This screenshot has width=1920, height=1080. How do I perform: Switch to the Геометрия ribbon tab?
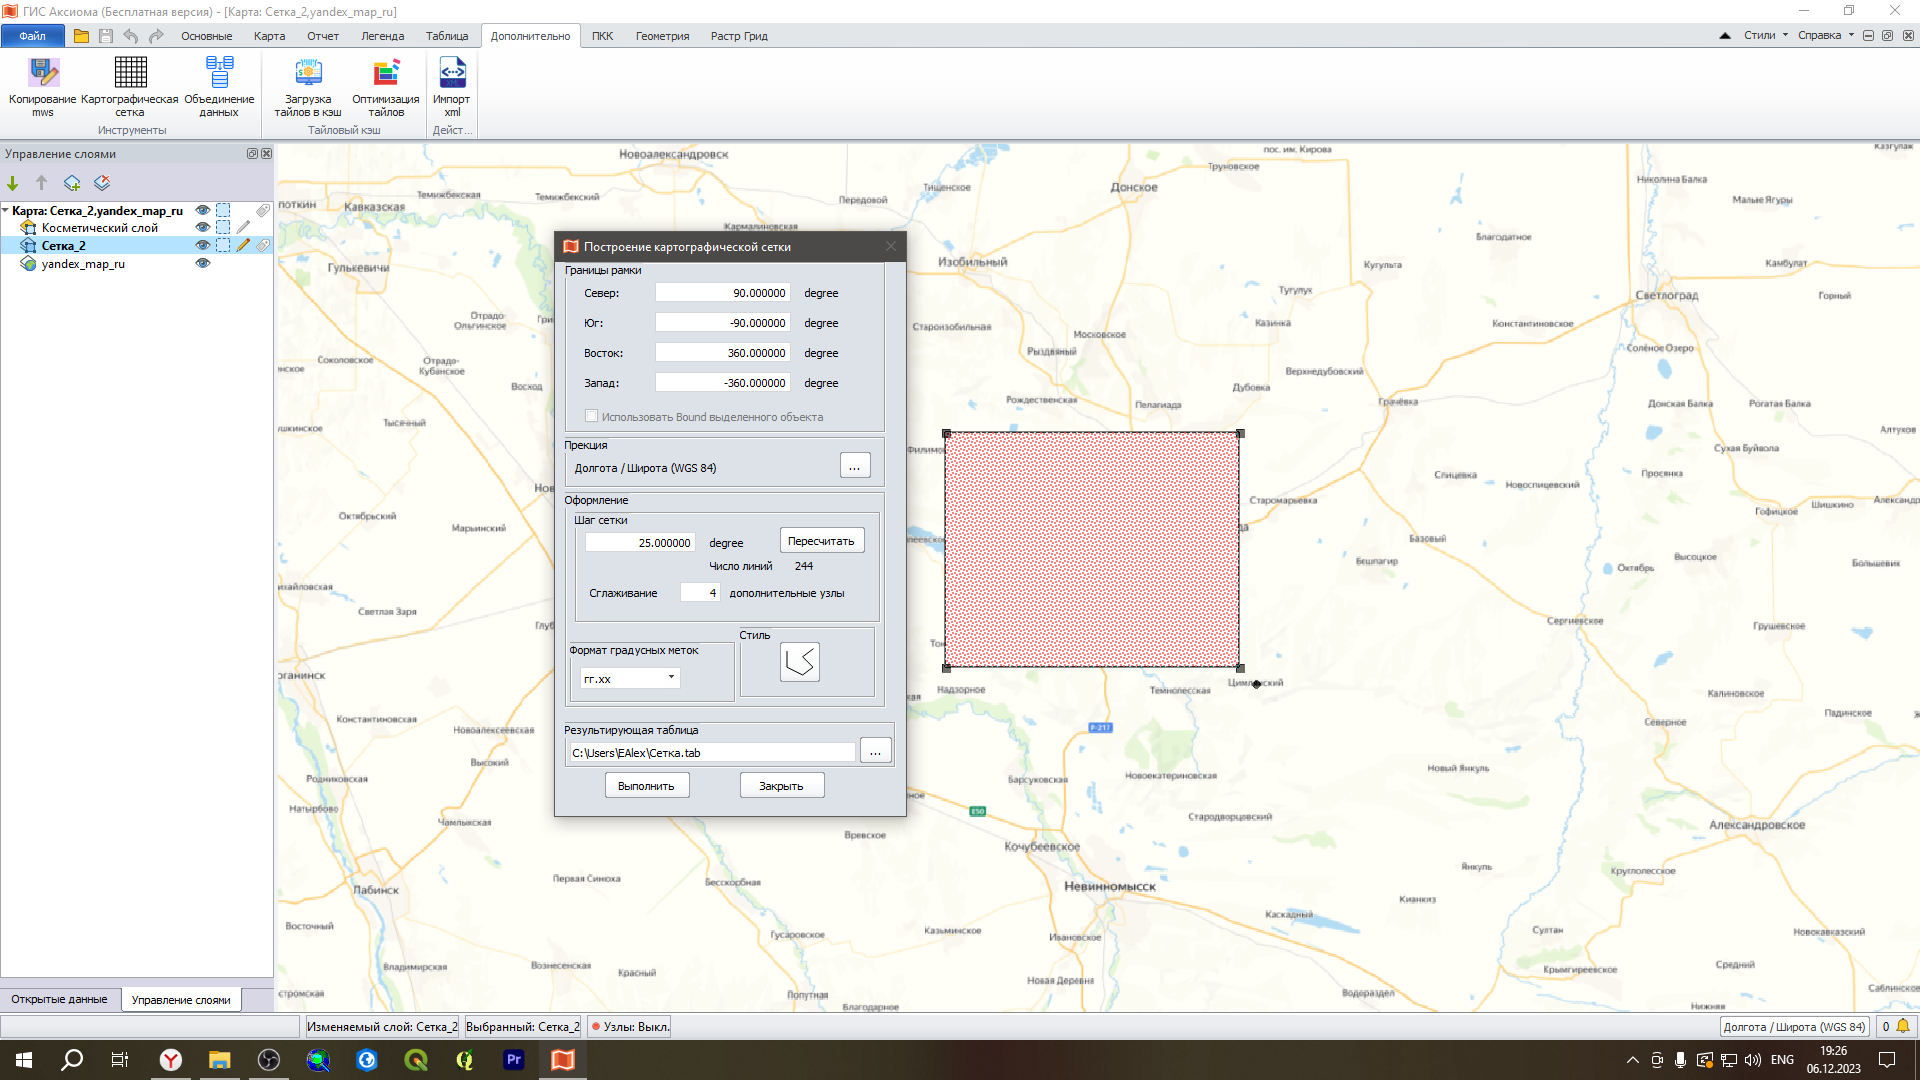[x=662, y=36]
